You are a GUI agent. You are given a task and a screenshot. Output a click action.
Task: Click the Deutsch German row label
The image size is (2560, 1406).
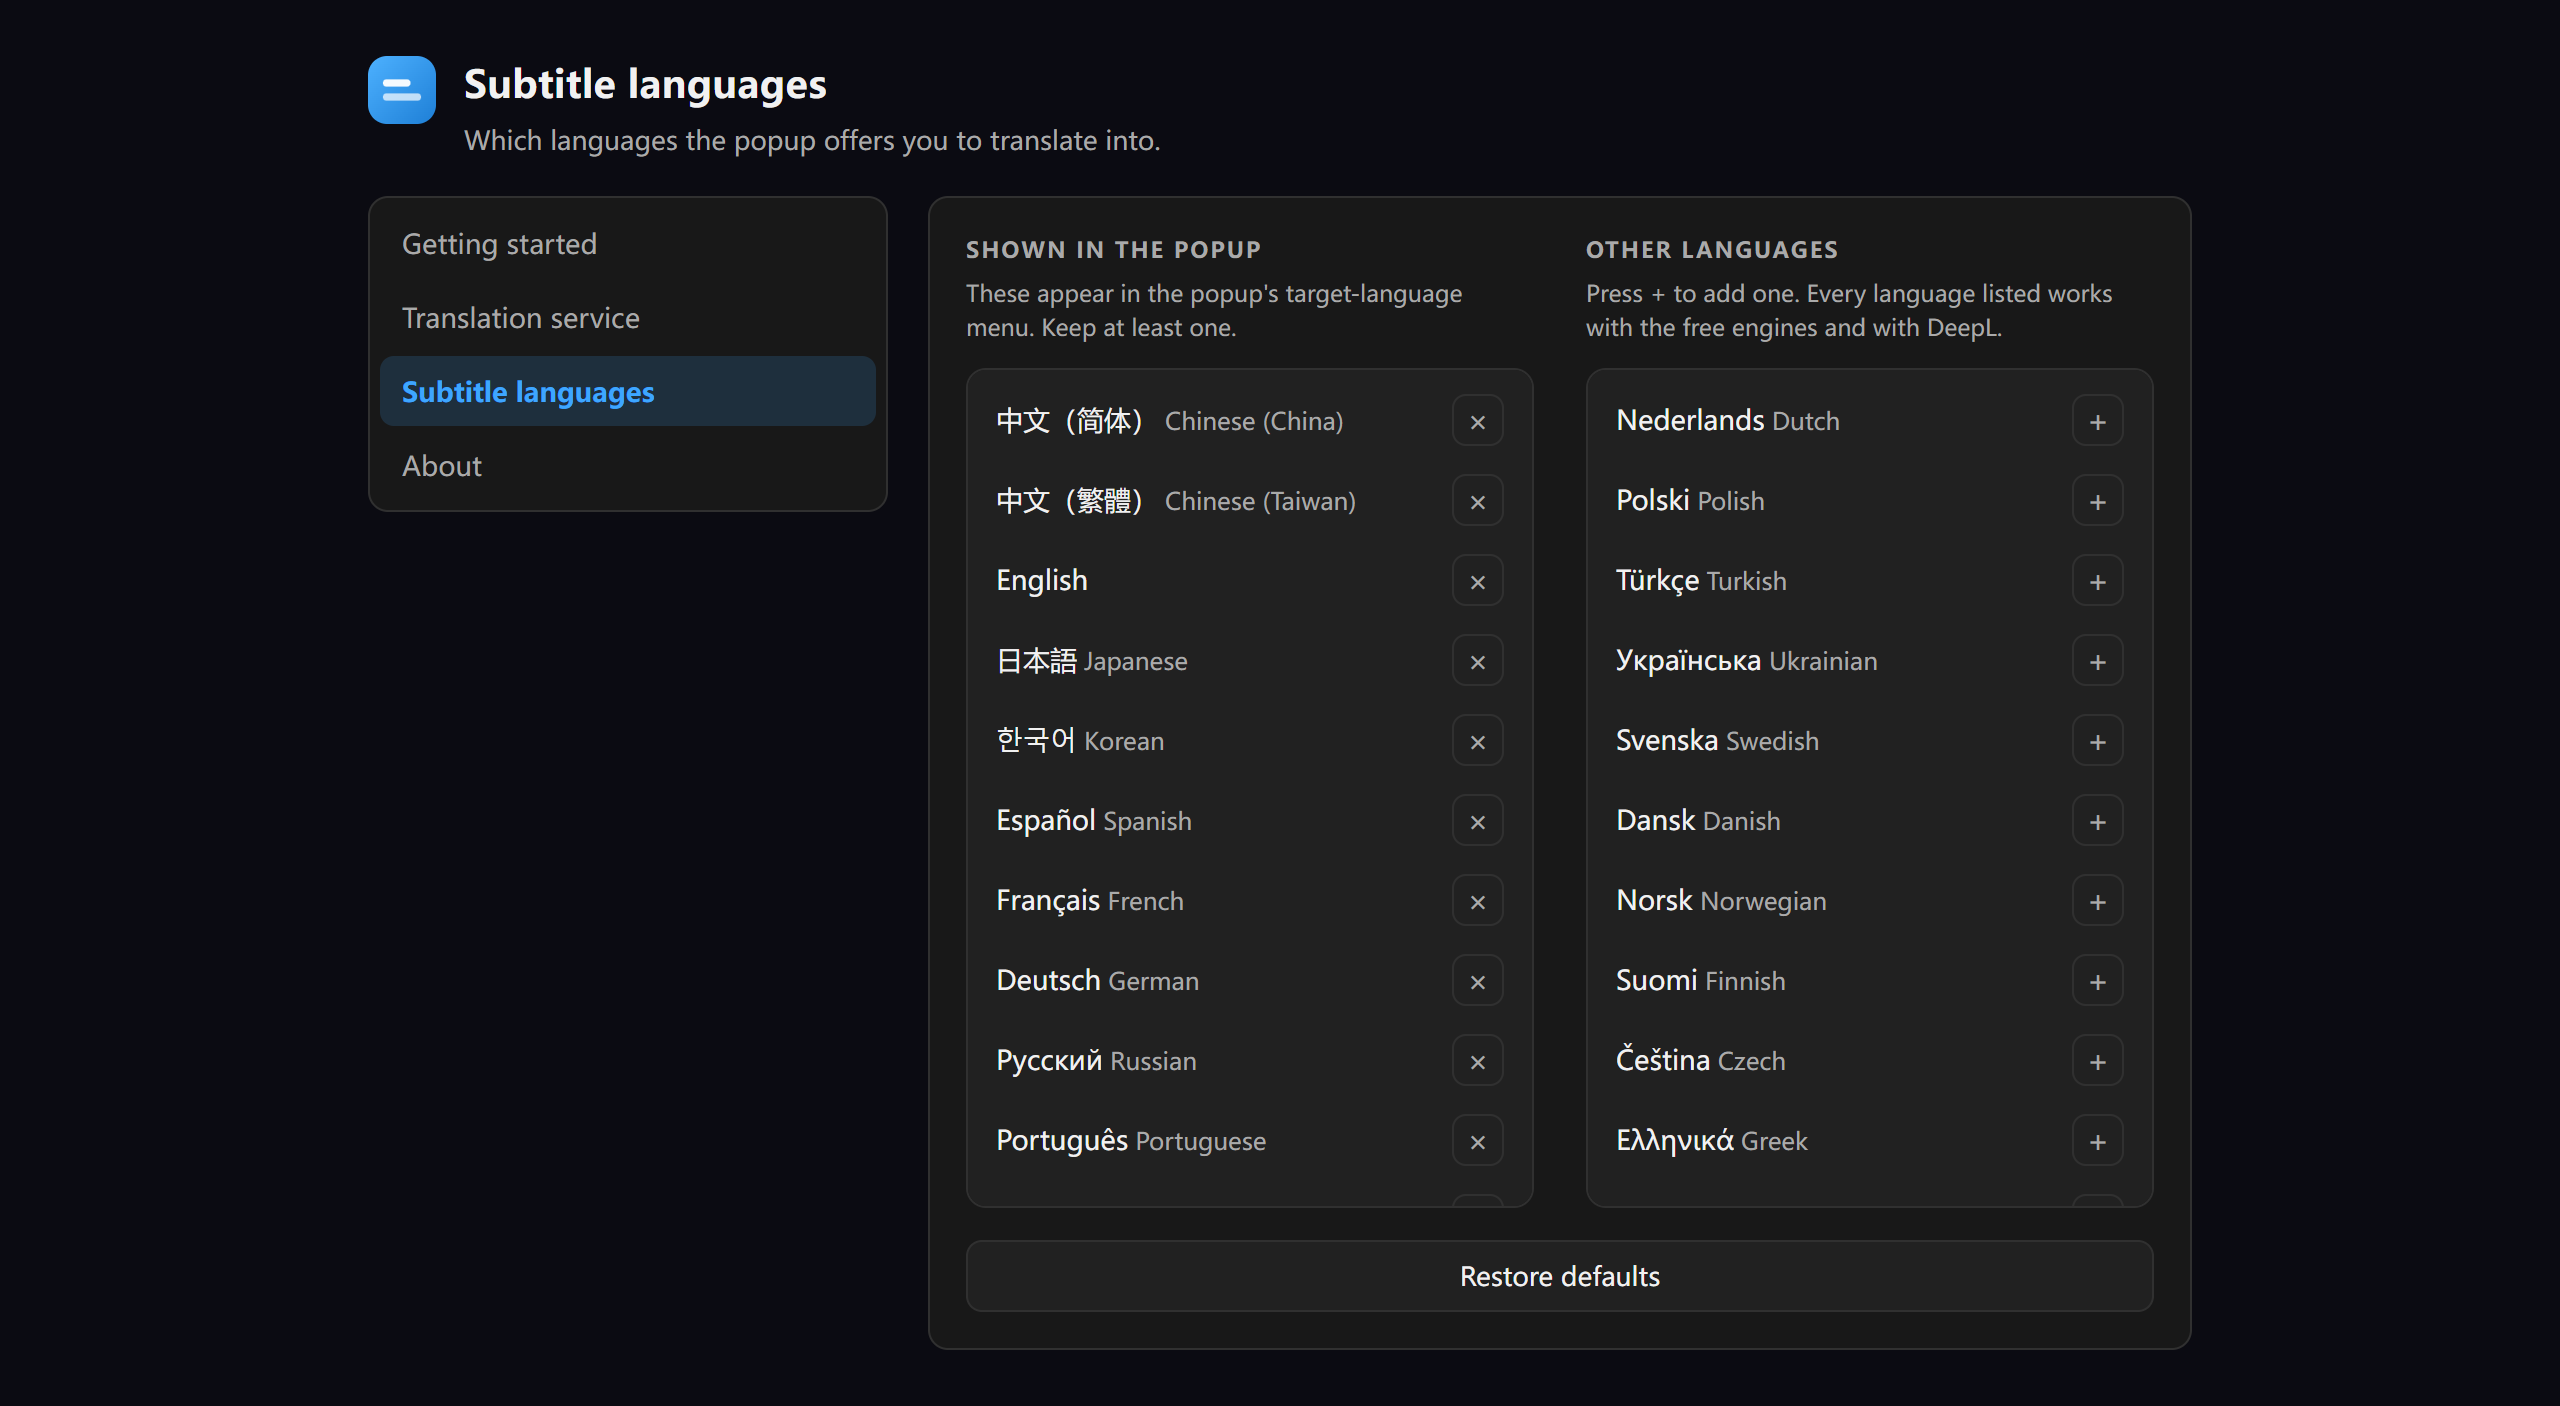pyautogui.click(x=1097, y=981)
